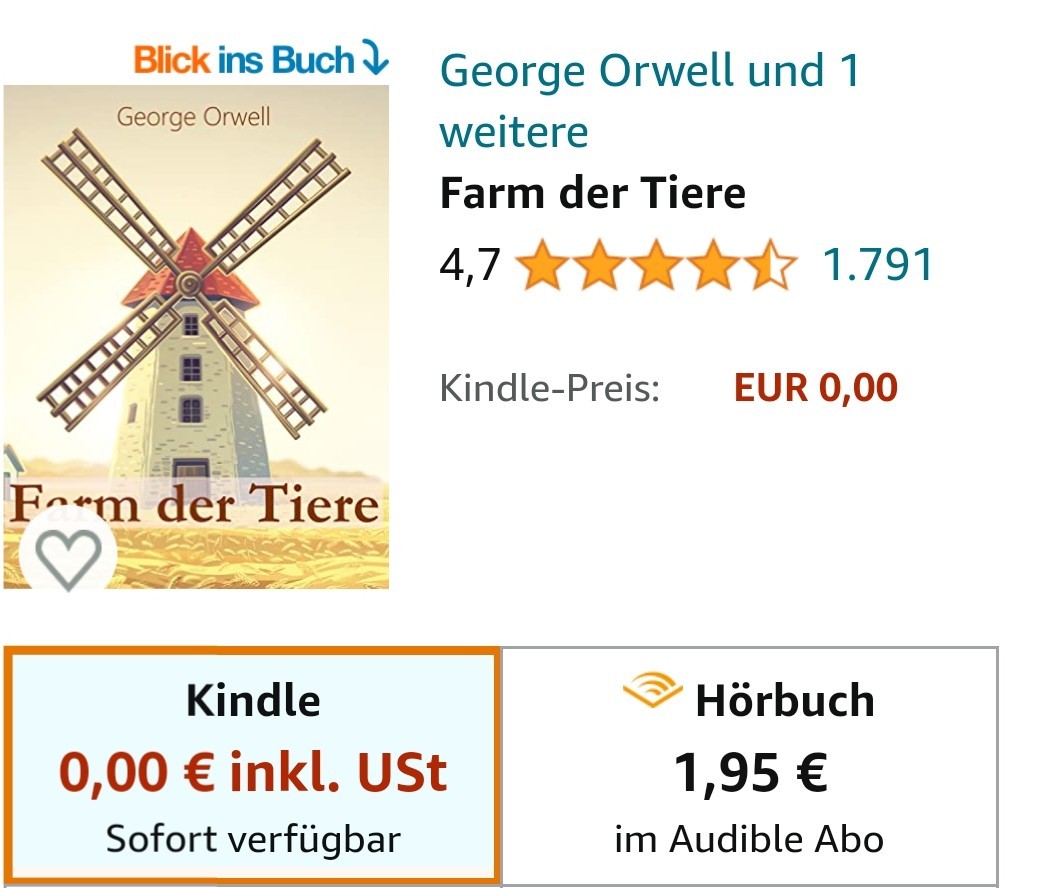Click the 1,95 € audiobook price
Screen dimensions: 1041x888
[750, 773]
